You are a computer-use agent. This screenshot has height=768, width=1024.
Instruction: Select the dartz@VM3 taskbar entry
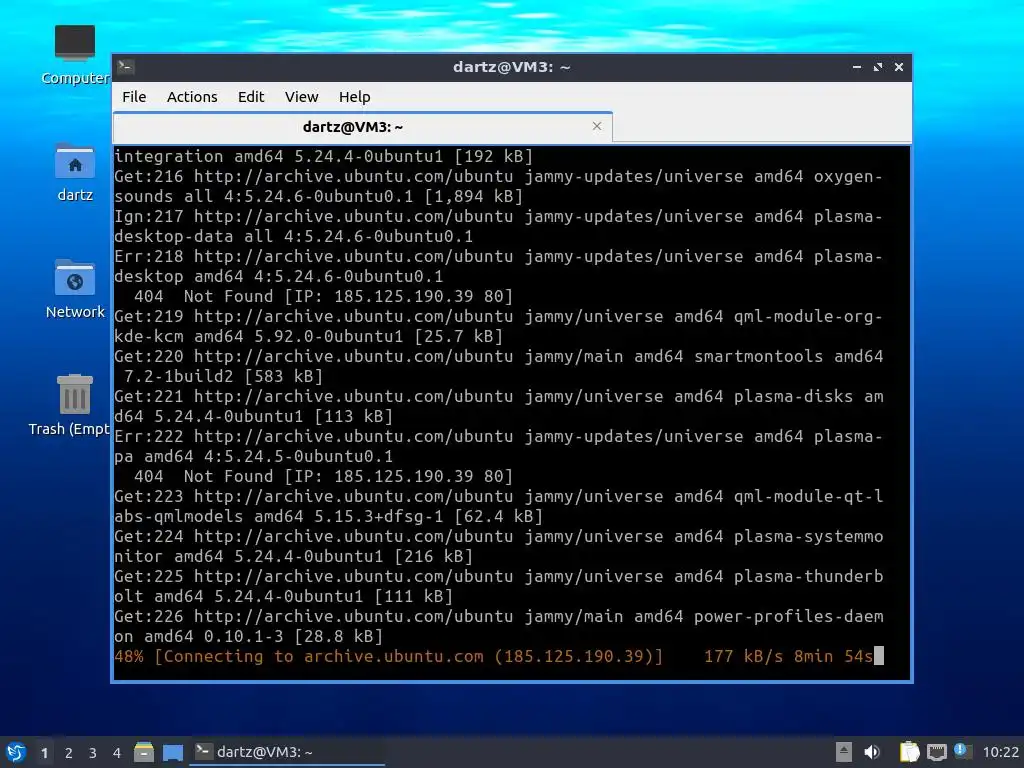pyautogui.click(x=287, y=752)
